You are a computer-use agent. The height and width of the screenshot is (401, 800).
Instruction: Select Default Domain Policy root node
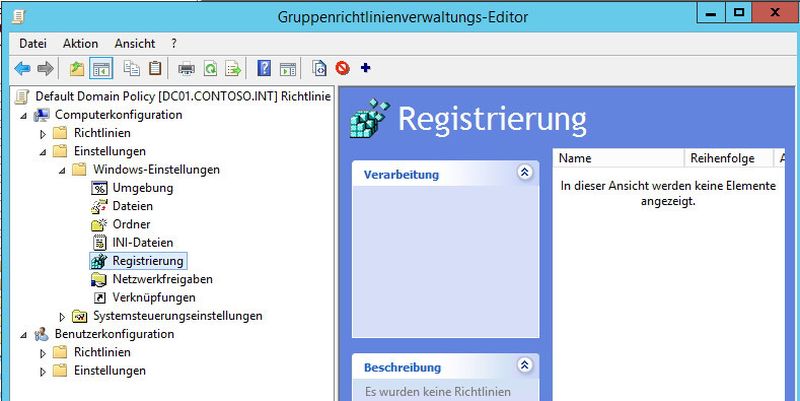pyautogui.click(x=183, y=96)
